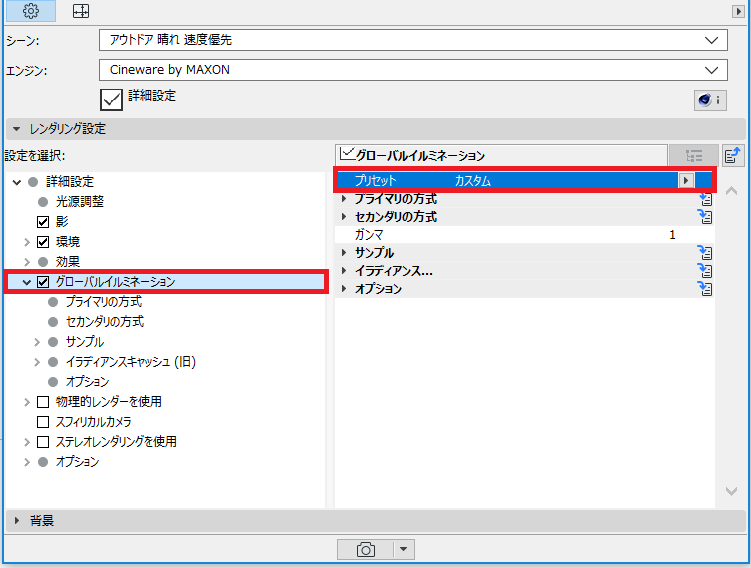Toggle the 詳細設定 checkbox under engine
The height and width of the screenshot is (568, 751).
pyautogui.click(x=111, y=100)
